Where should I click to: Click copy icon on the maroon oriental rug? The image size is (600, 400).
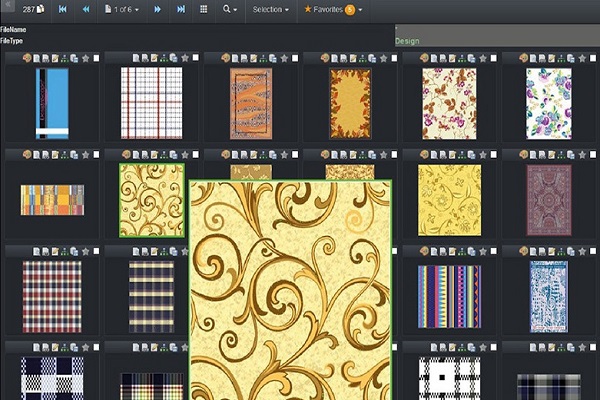click(571, 155)
